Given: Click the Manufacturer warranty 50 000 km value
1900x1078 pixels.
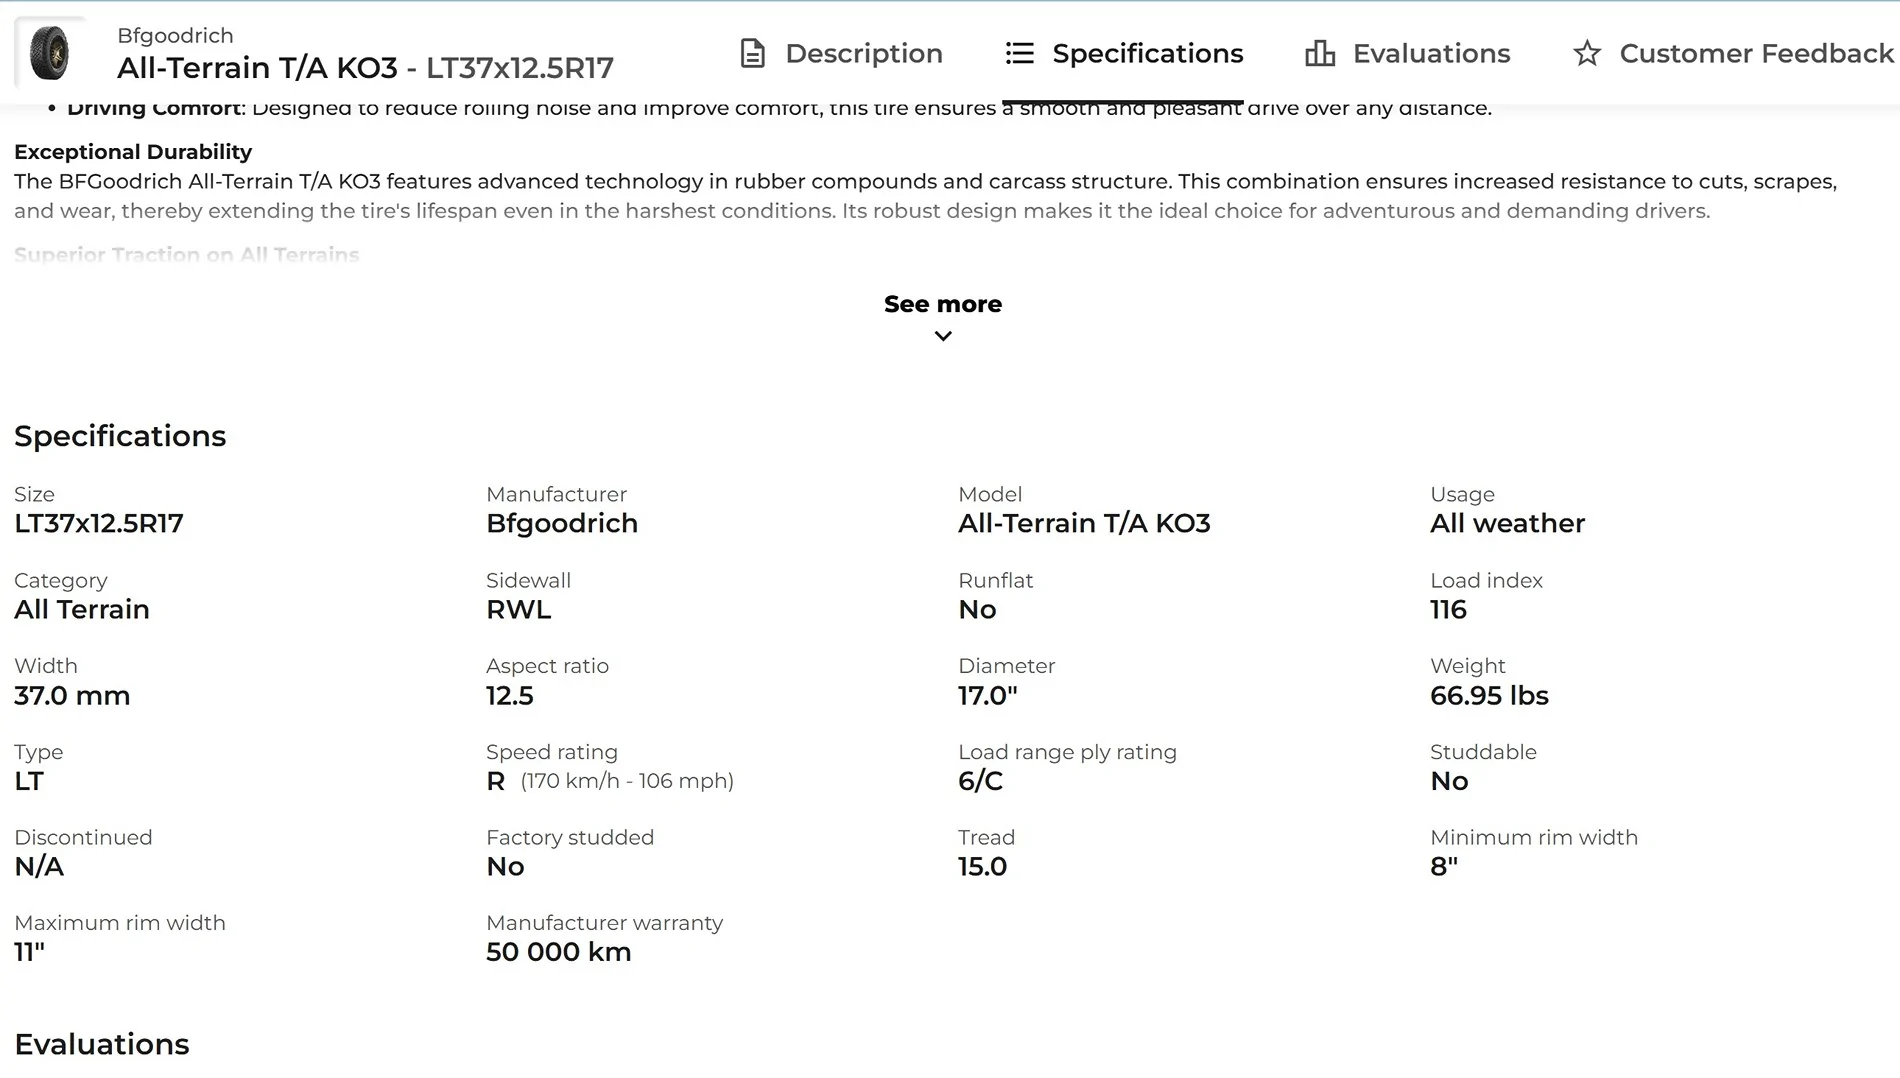Looking at the screenshot, I should (x=558, y=952).
